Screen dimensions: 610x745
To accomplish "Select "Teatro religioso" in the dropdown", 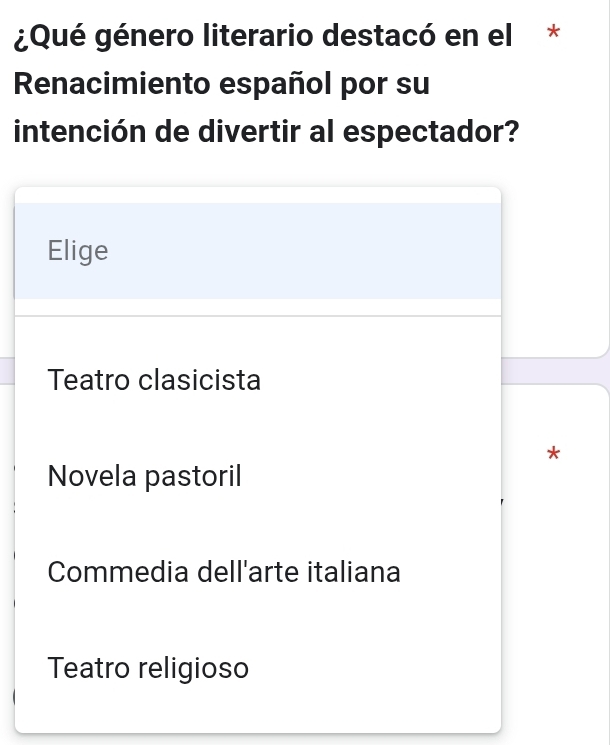I will 148,667.
